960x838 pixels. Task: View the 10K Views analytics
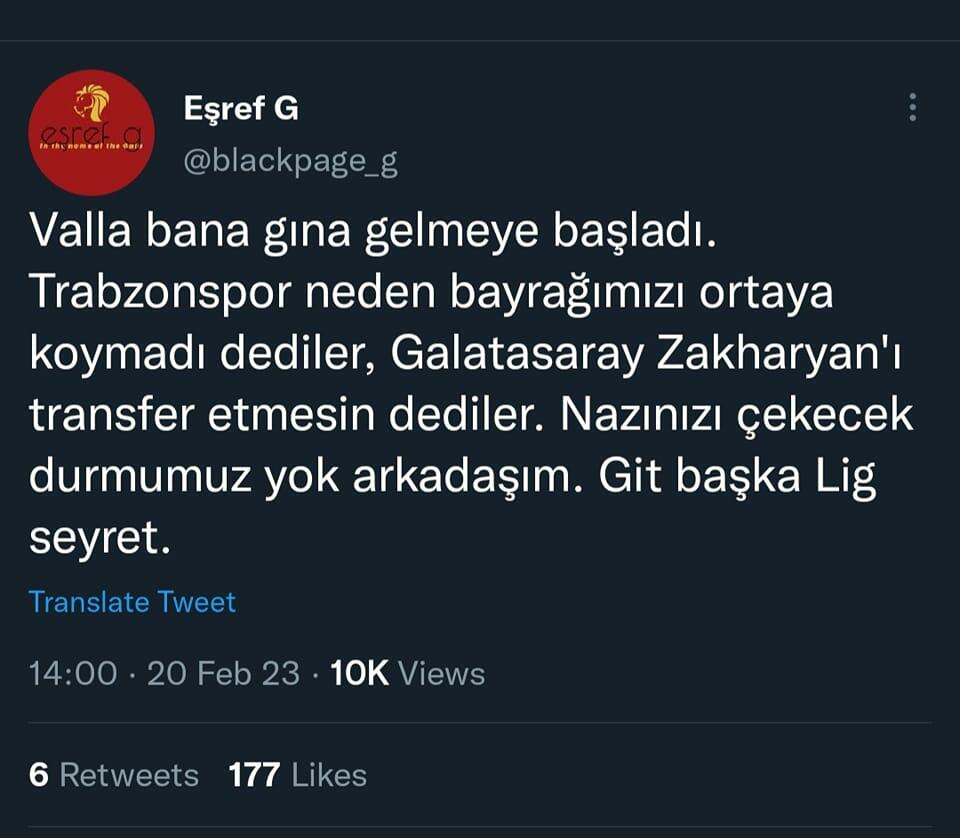[407, 673]
